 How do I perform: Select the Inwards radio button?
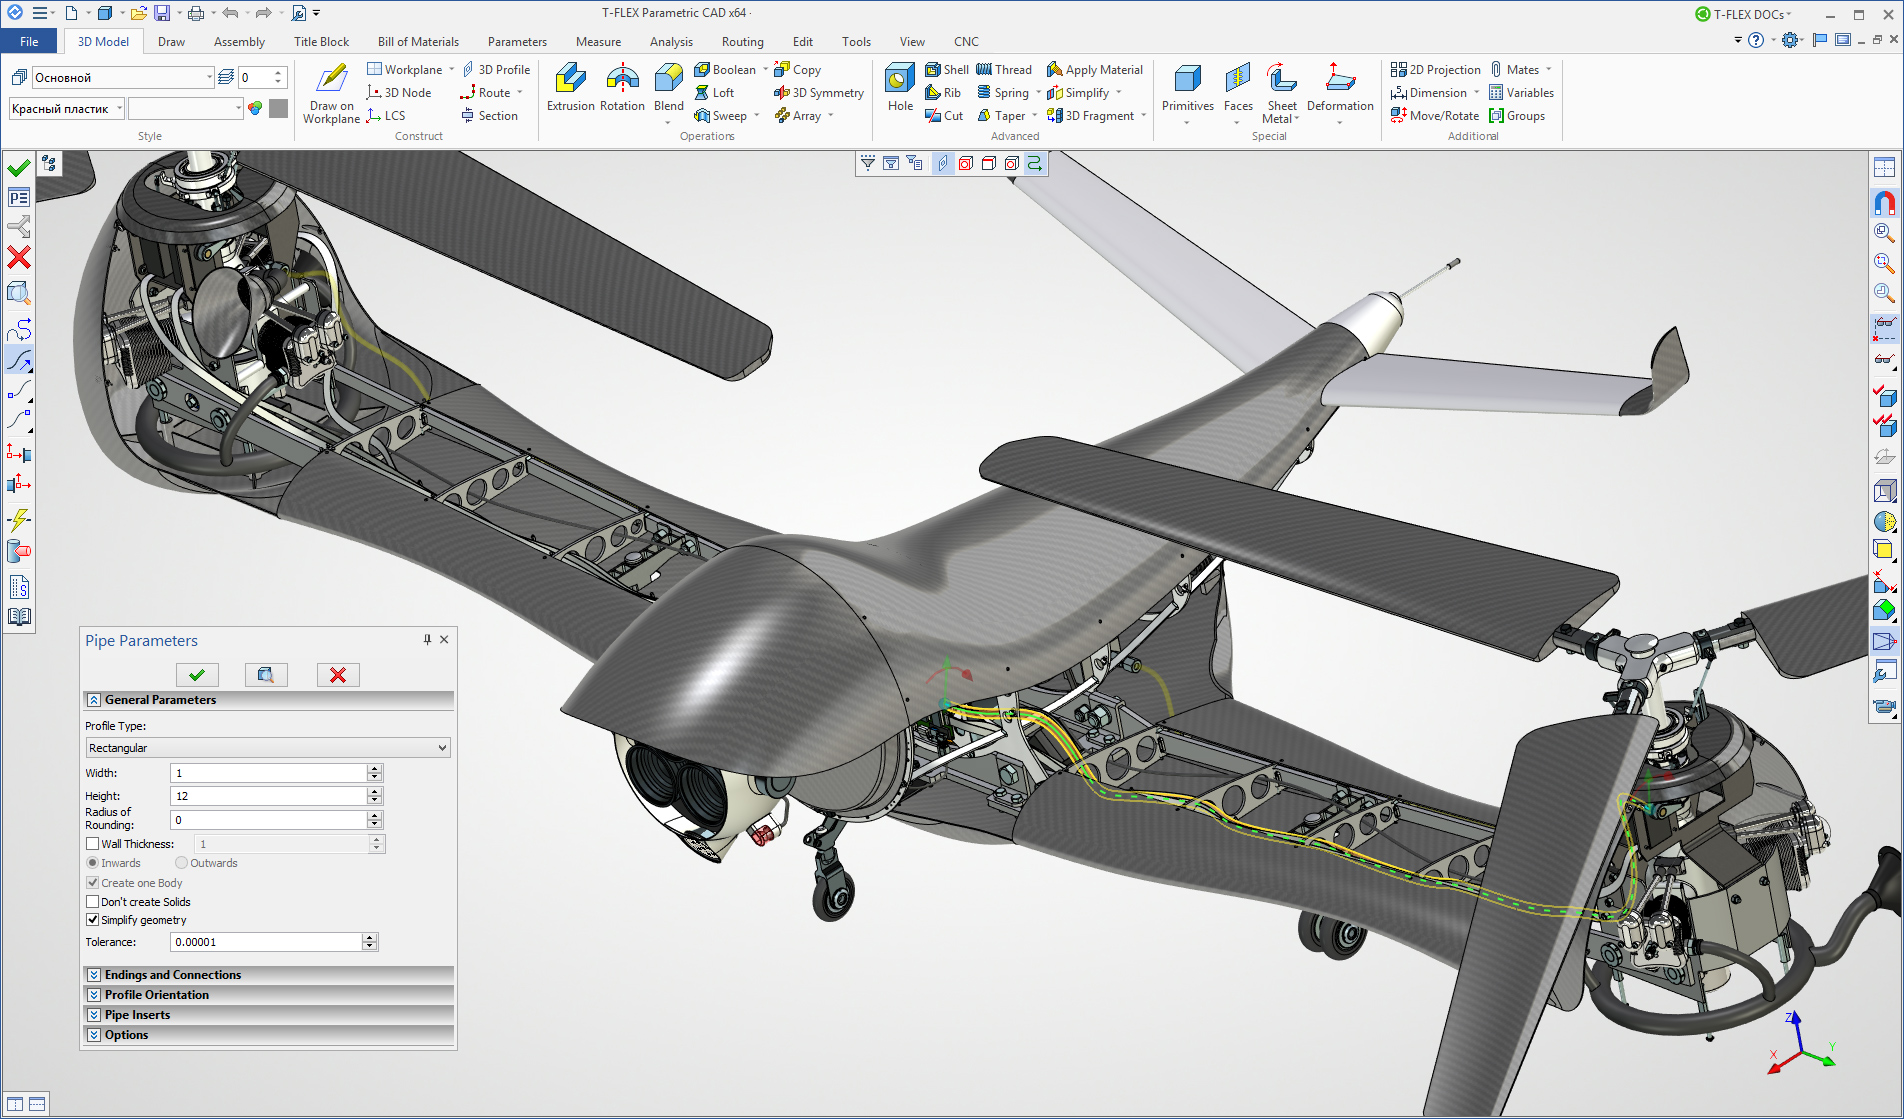93,863
